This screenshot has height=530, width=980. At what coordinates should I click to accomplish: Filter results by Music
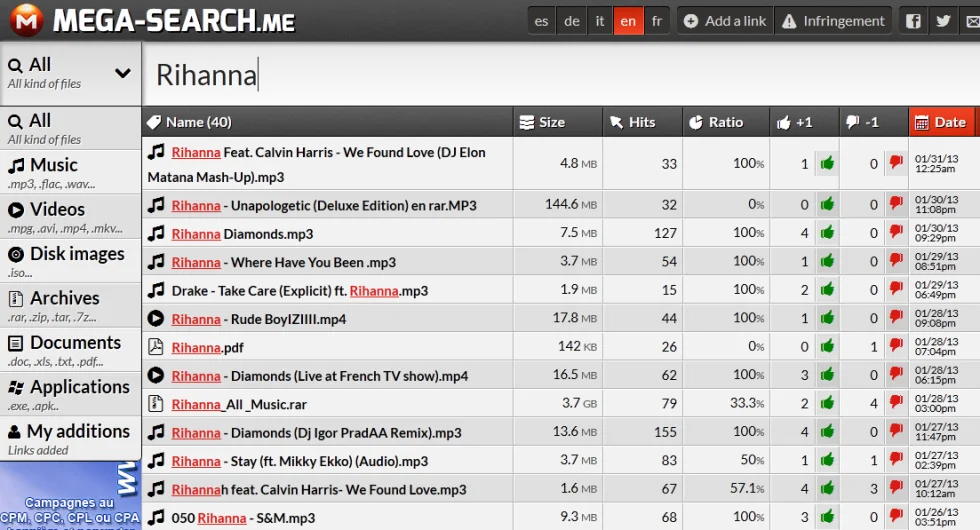tap(70, 172)
